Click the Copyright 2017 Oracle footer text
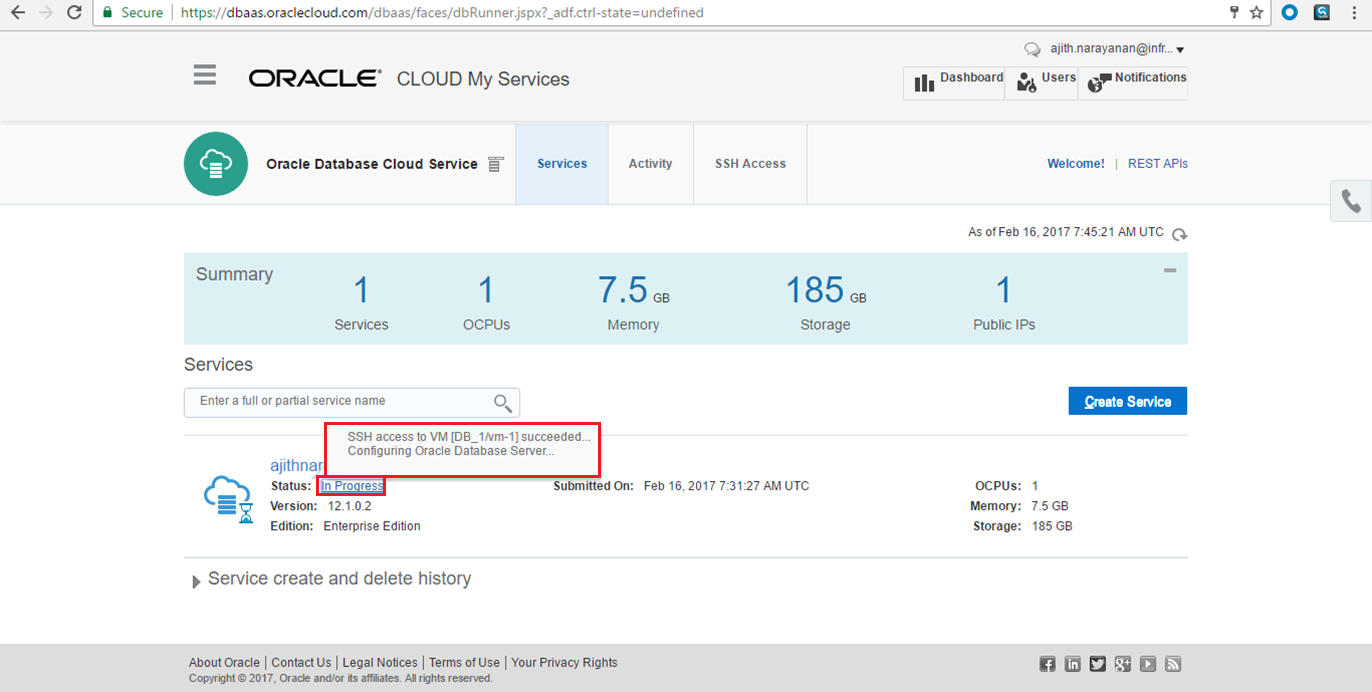1372x692 pixels. point(341,678)
